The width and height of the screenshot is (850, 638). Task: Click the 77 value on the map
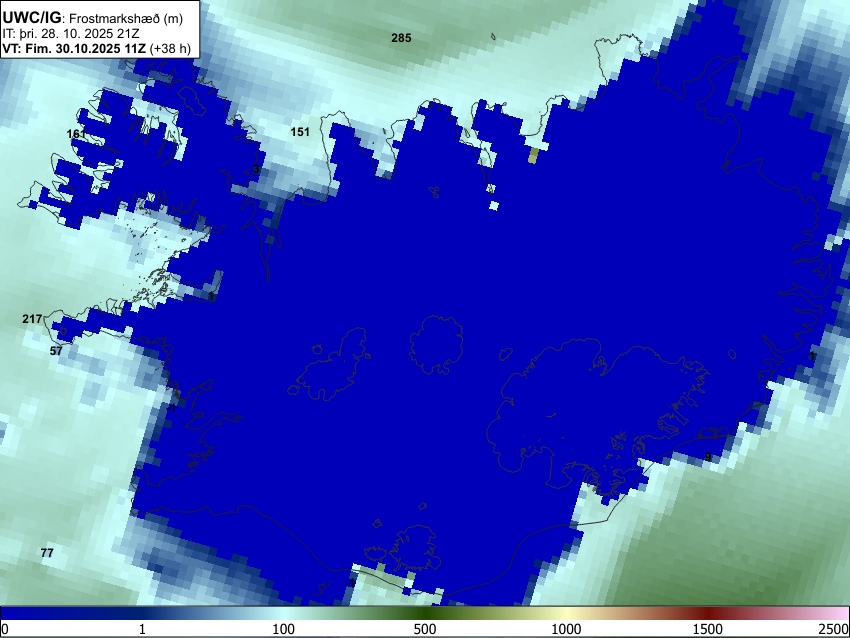click(x=47, y=553)
